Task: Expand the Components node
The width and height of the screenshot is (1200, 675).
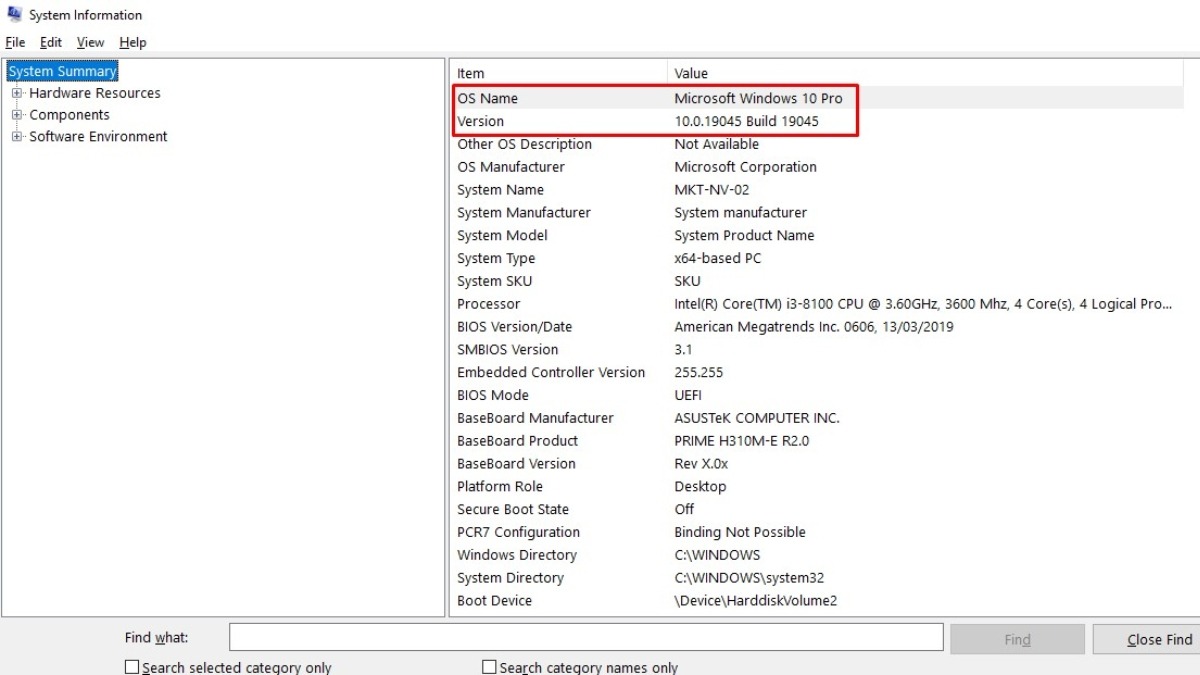Action: click(x=17, y=115)
